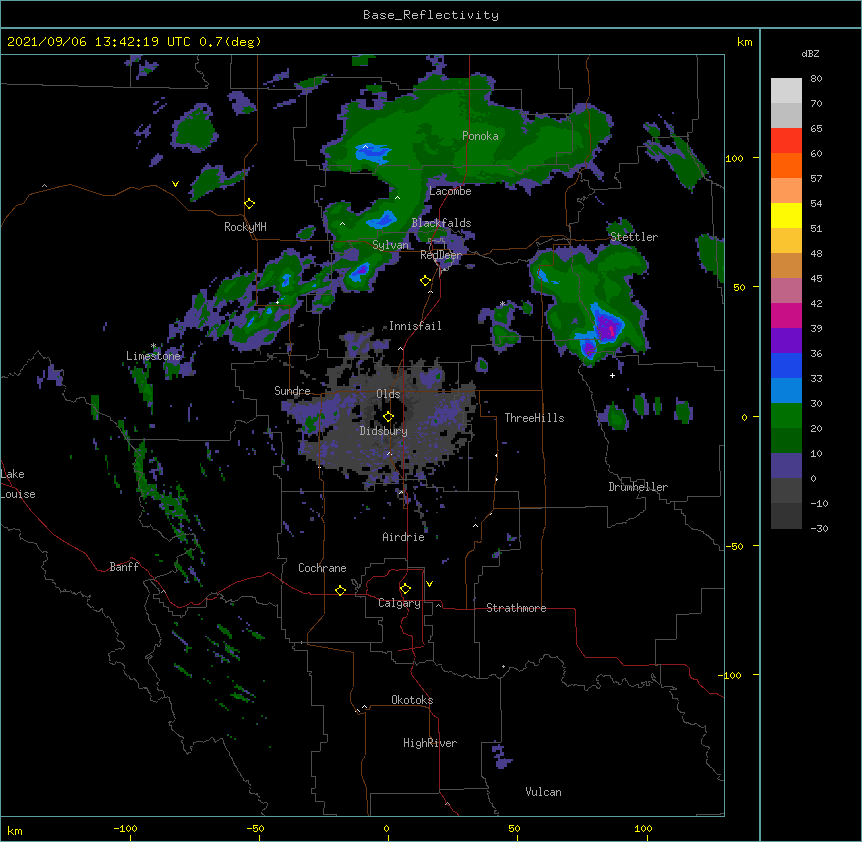Select the pink 45 dBZ legend swatch
Screen dimensions: 862x842
click(786, 290)
